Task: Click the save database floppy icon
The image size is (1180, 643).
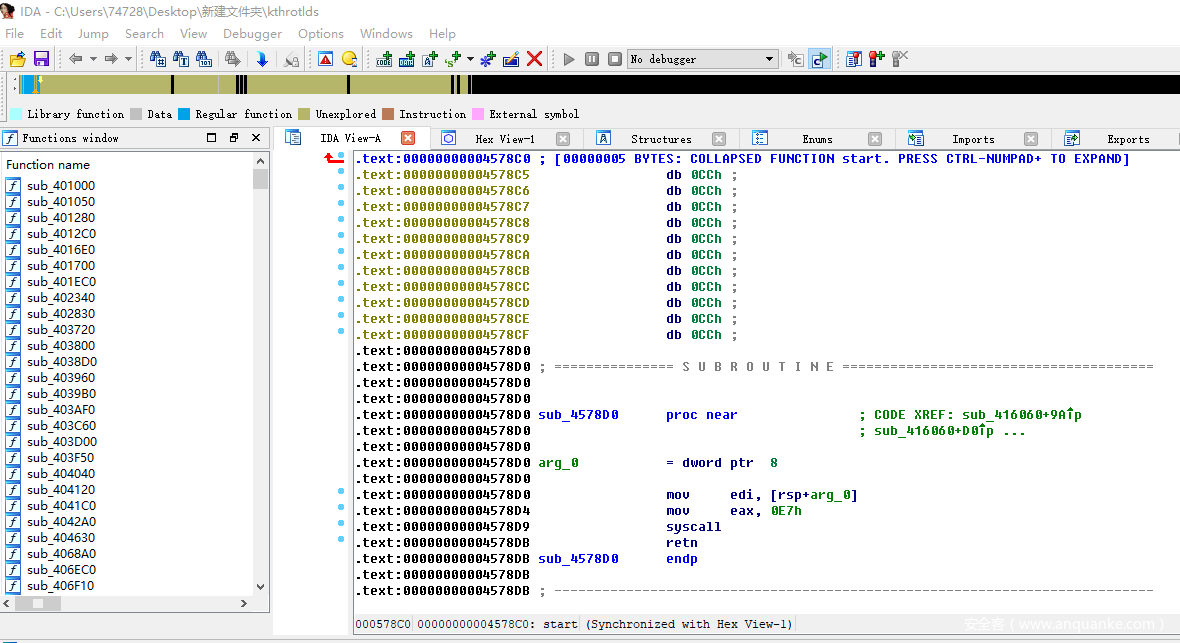Action: (x=41, y=59)
